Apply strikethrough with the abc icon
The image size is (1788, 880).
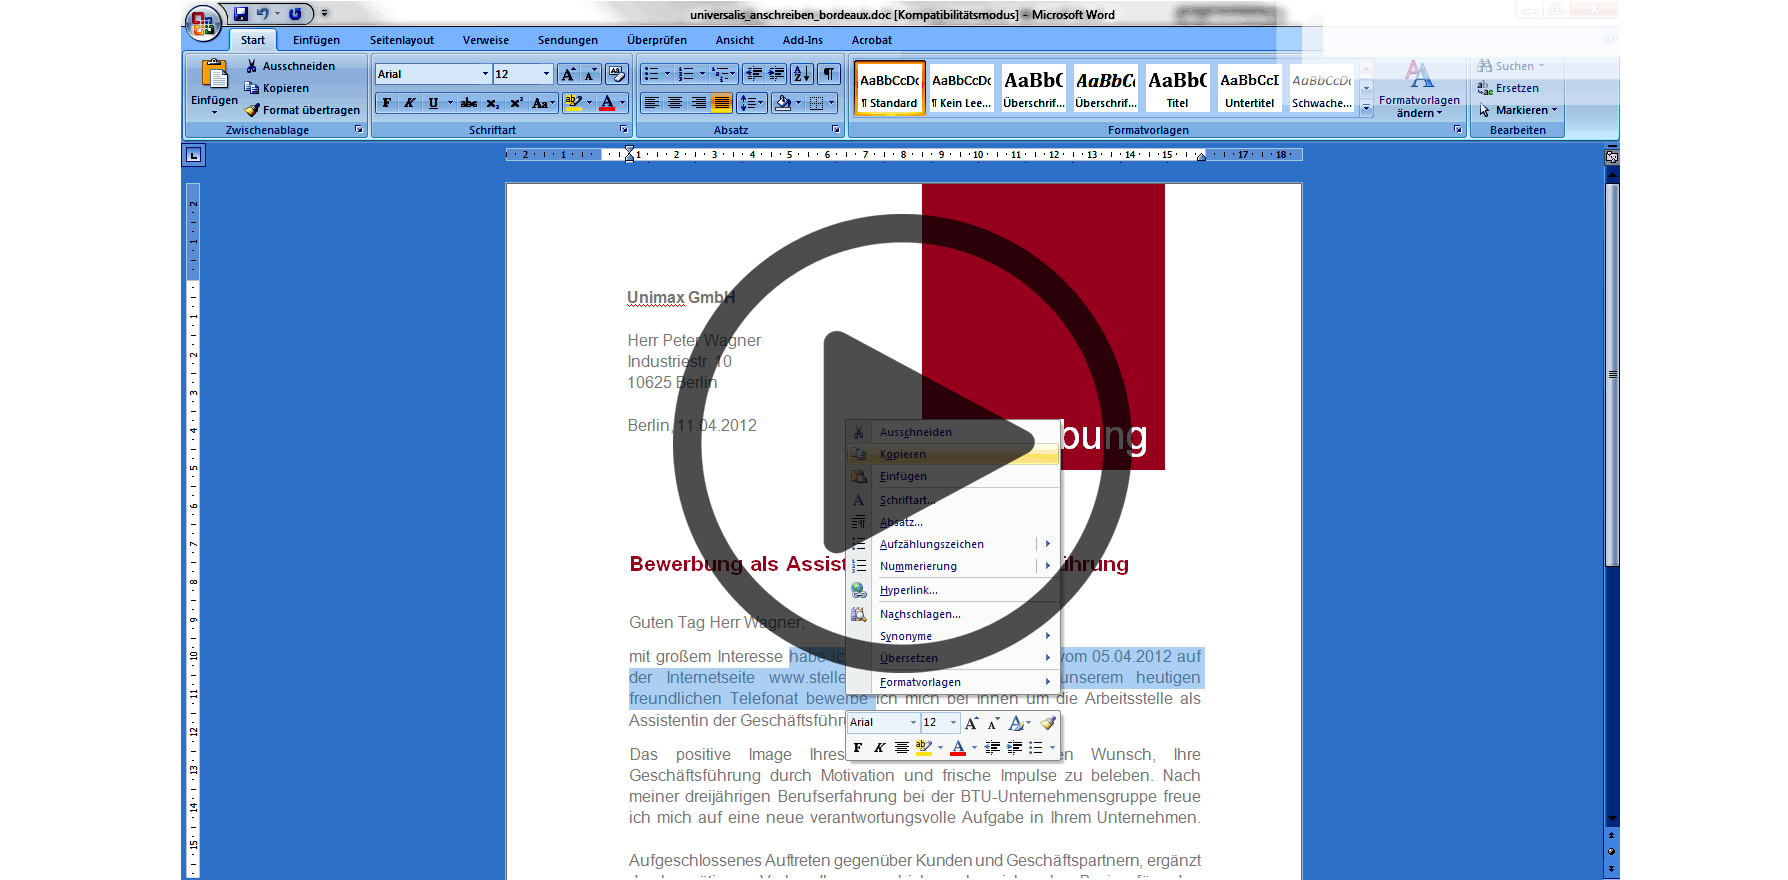469,103
